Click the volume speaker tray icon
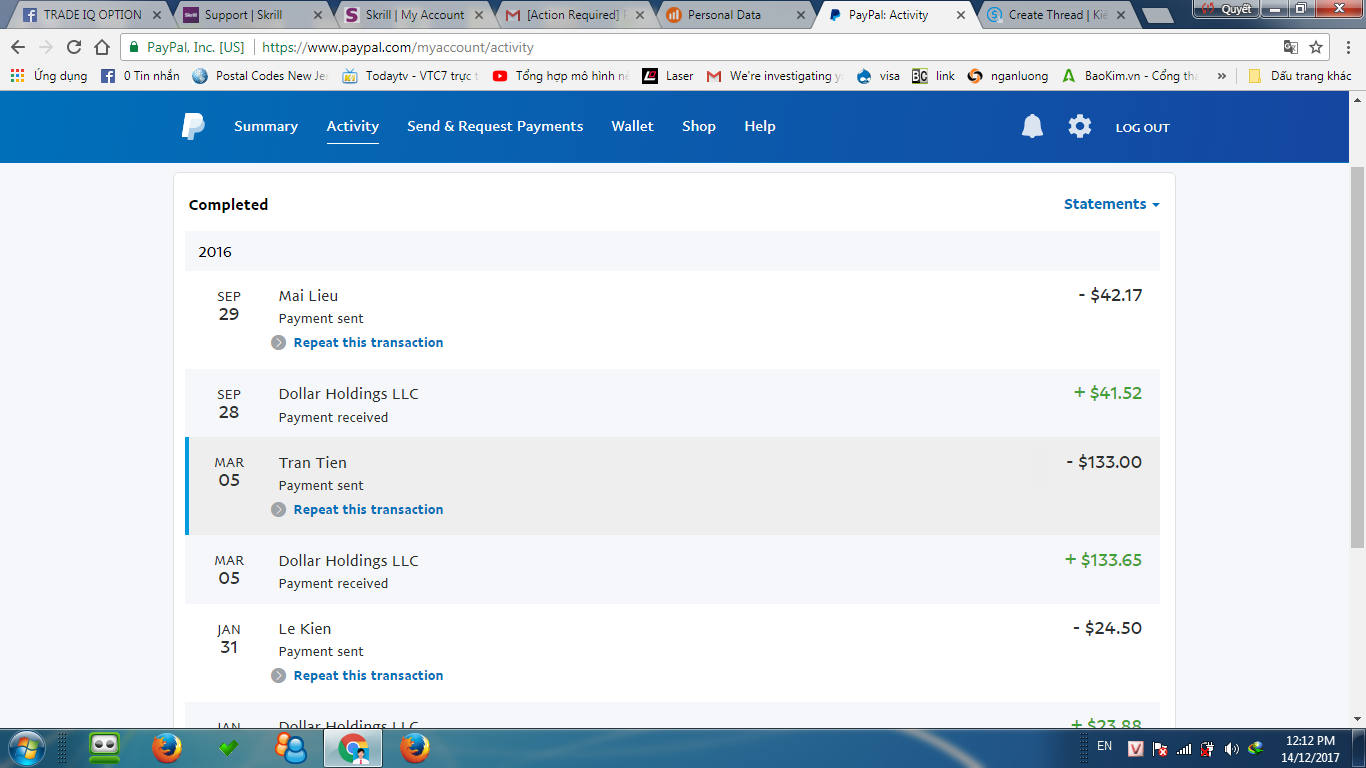Screen dimensions: 1366x768 click(1231, 749)
